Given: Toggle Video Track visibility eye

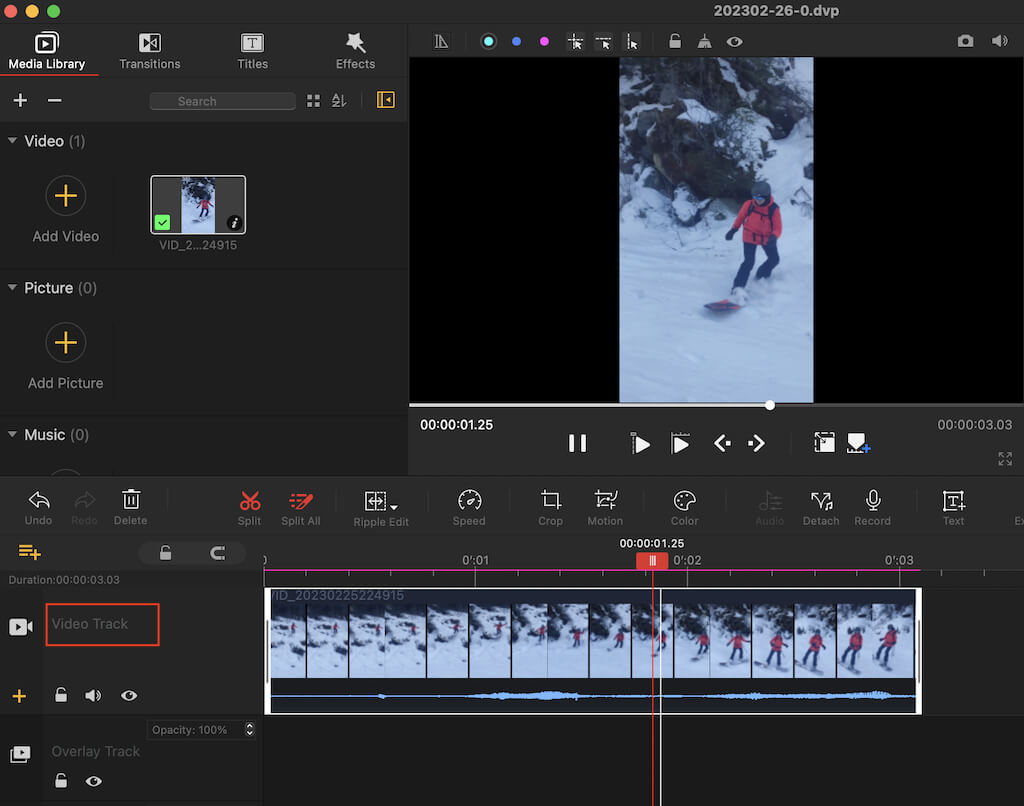Looking at the screenshot, I should (x=129, y=695).
